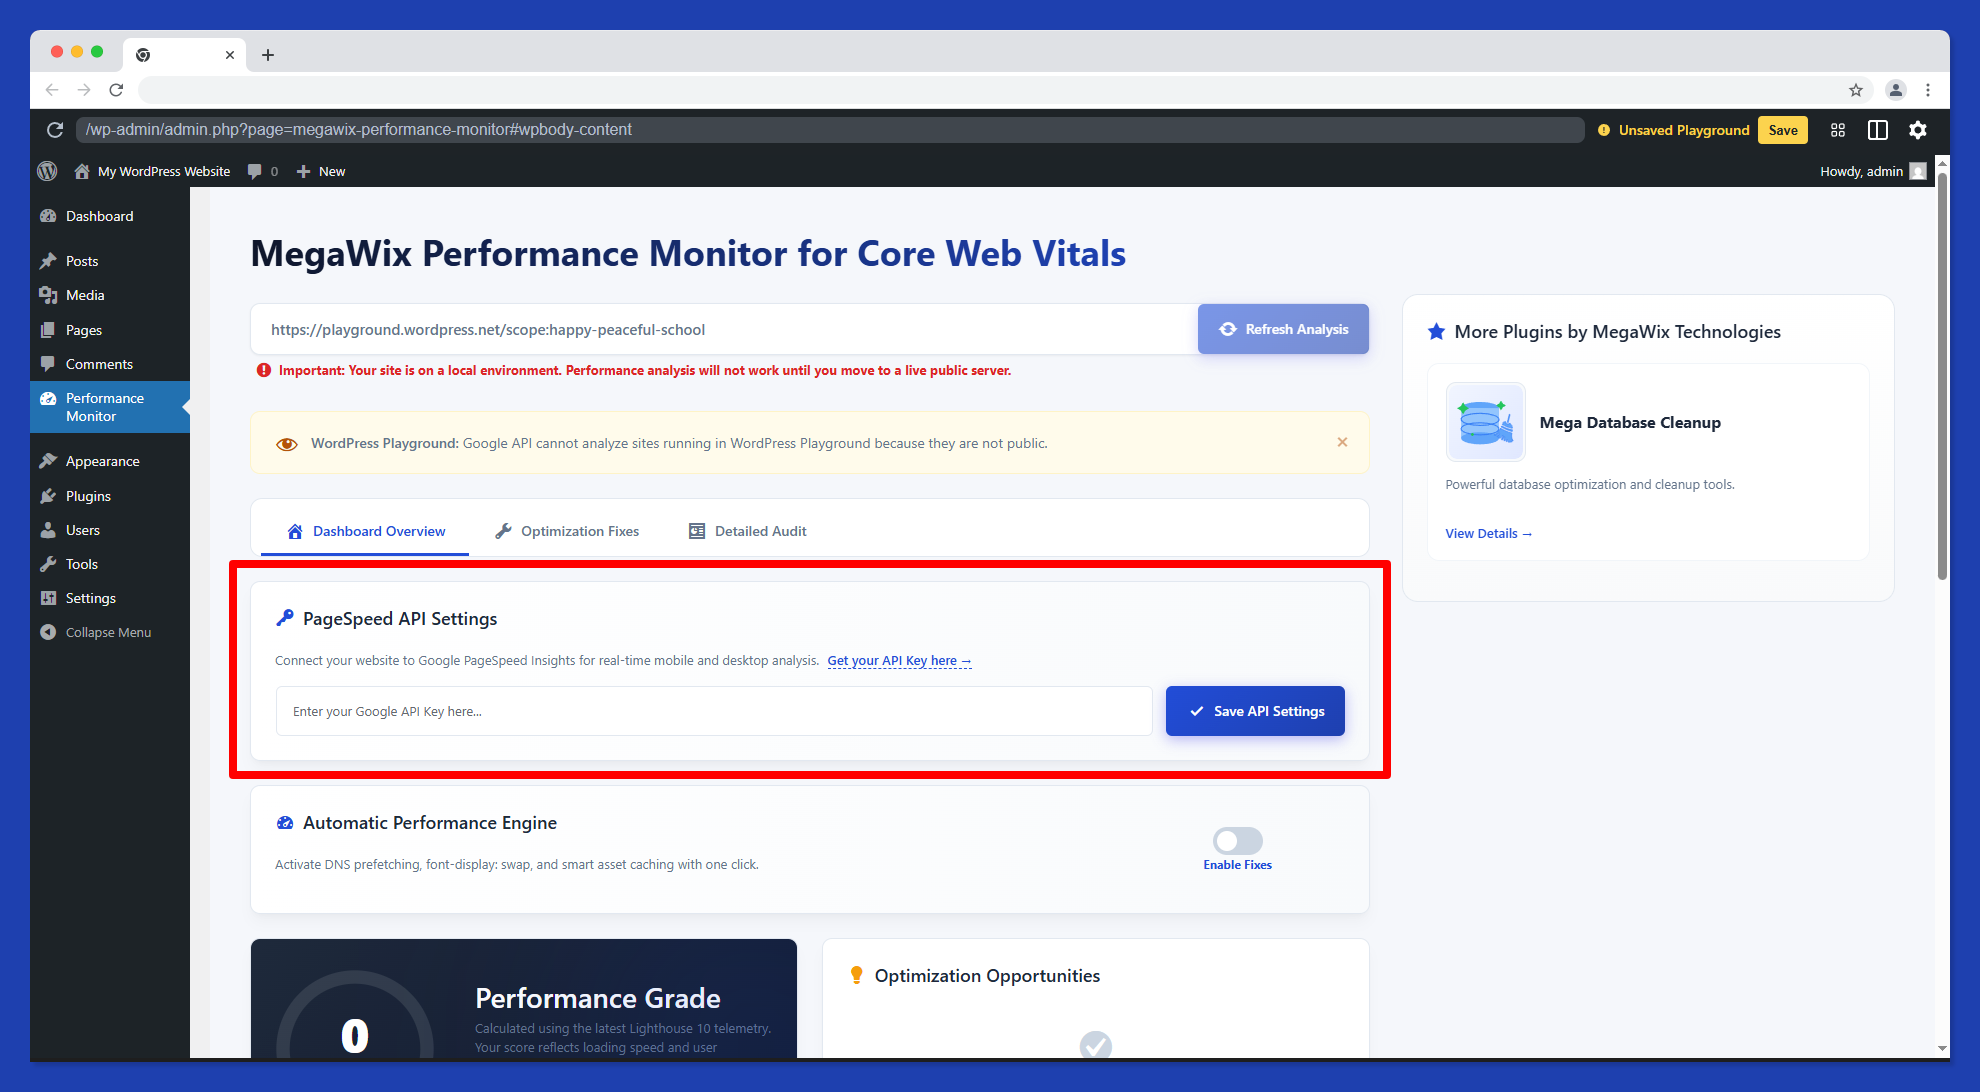Click the WordPress logo in the admin bar
Image resolution: width=1980 pixels, height=1092 pixels.
(47, 171)
